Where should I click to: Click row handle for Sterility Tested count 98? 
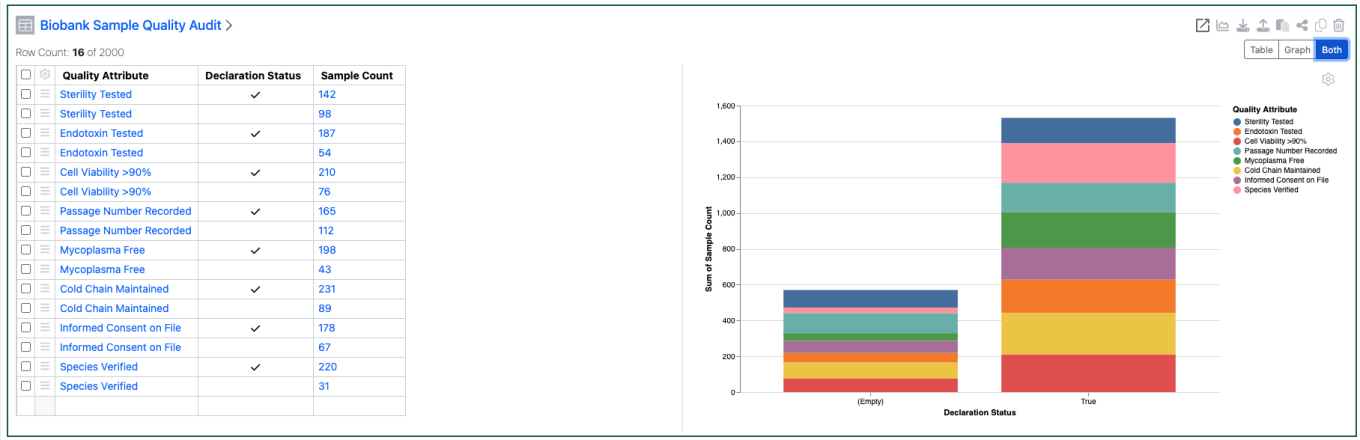[45, 114]
